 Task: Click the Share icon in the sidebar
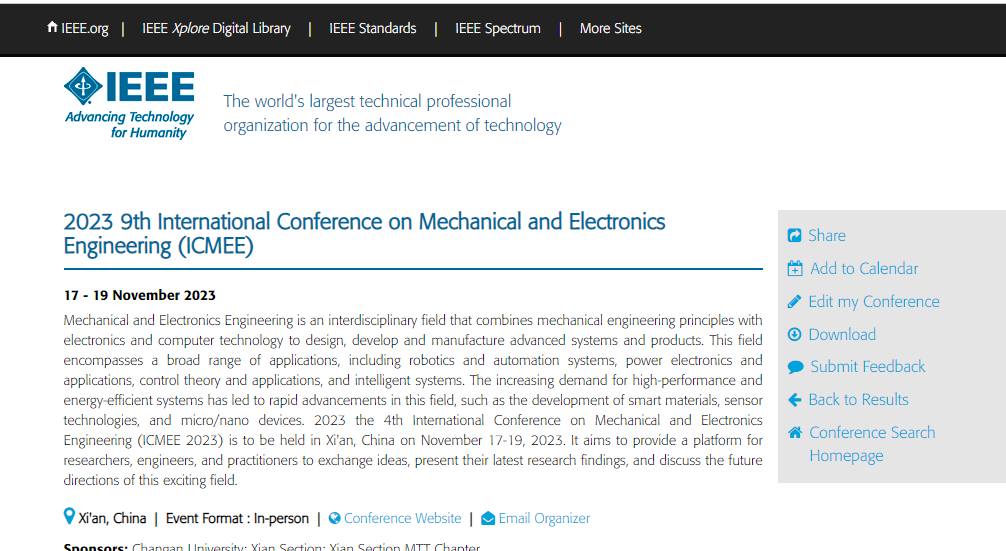click(x=794, y=235)
